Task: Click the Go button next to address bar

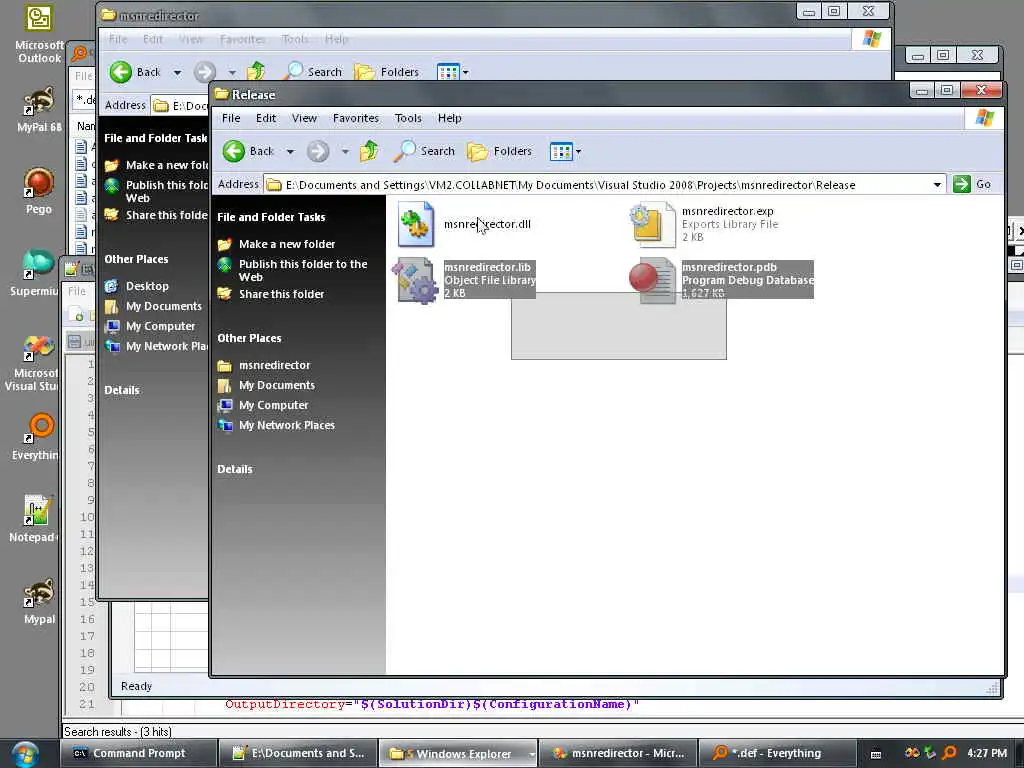Action: (x=972, y=185)
